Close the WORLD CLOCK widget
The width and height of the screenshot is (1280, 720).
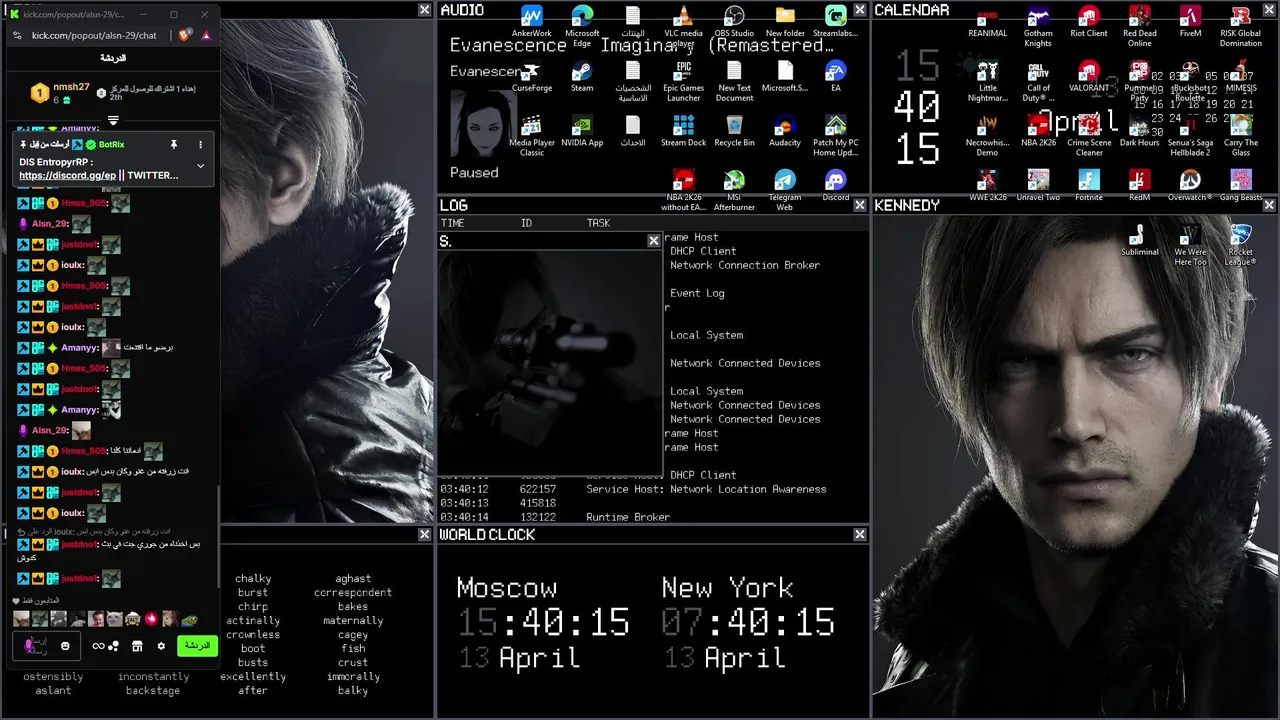coord(860,535)
